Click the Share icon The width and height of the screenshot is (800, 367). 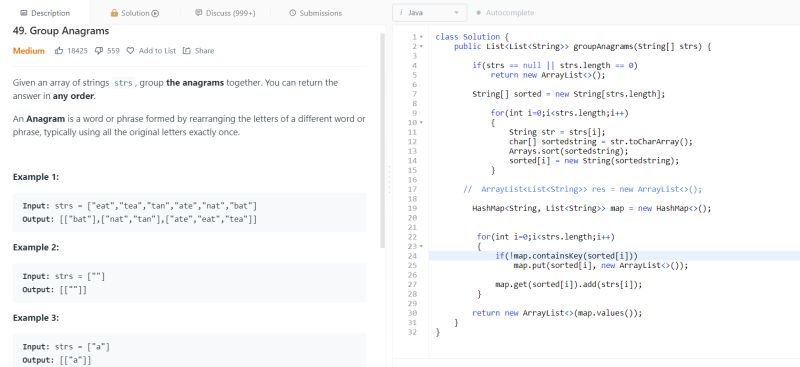click(187, 51)
